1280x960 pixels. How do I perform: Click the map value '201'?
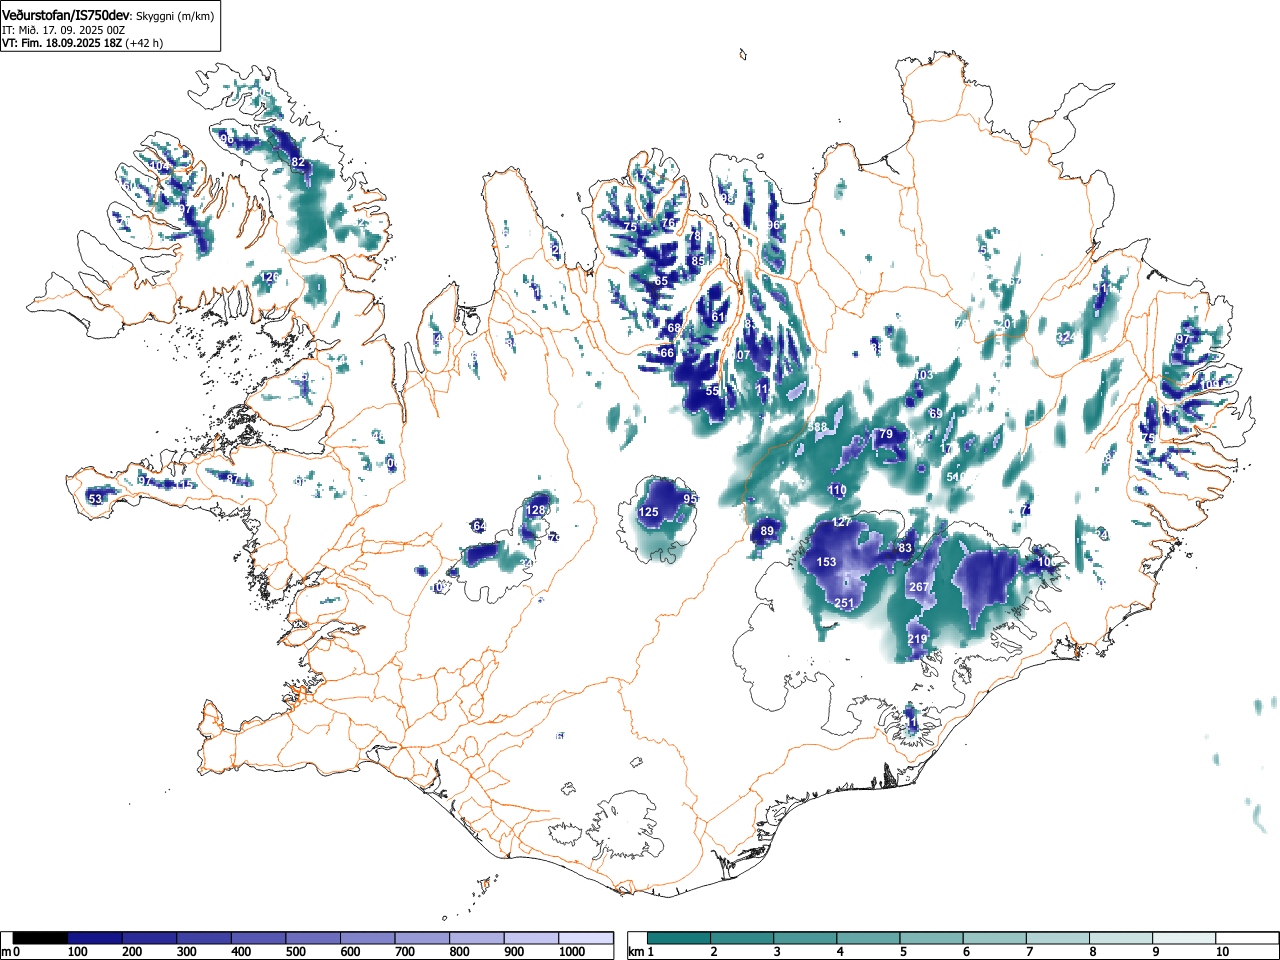pos(1007,324)
